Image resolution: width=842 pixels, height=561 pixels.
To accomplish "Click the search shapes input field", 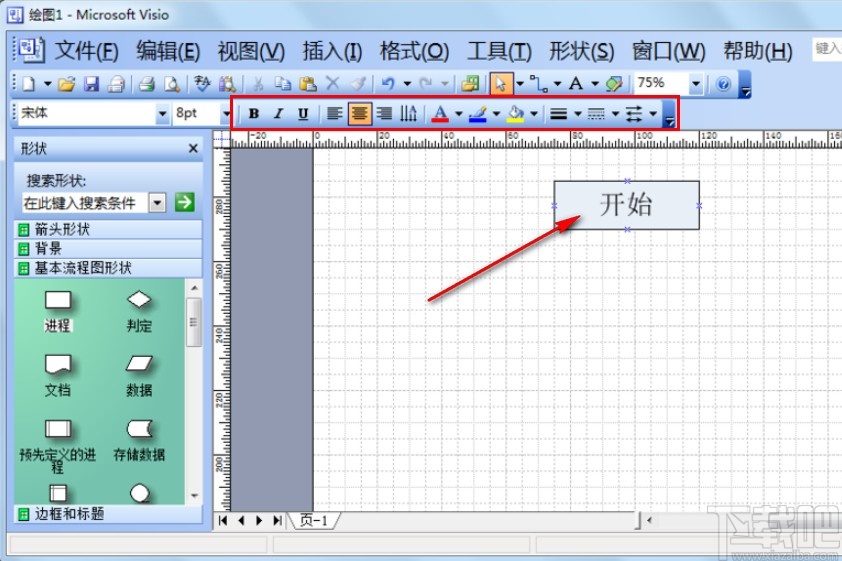I will pyautogui.click(x=85, y=203).
